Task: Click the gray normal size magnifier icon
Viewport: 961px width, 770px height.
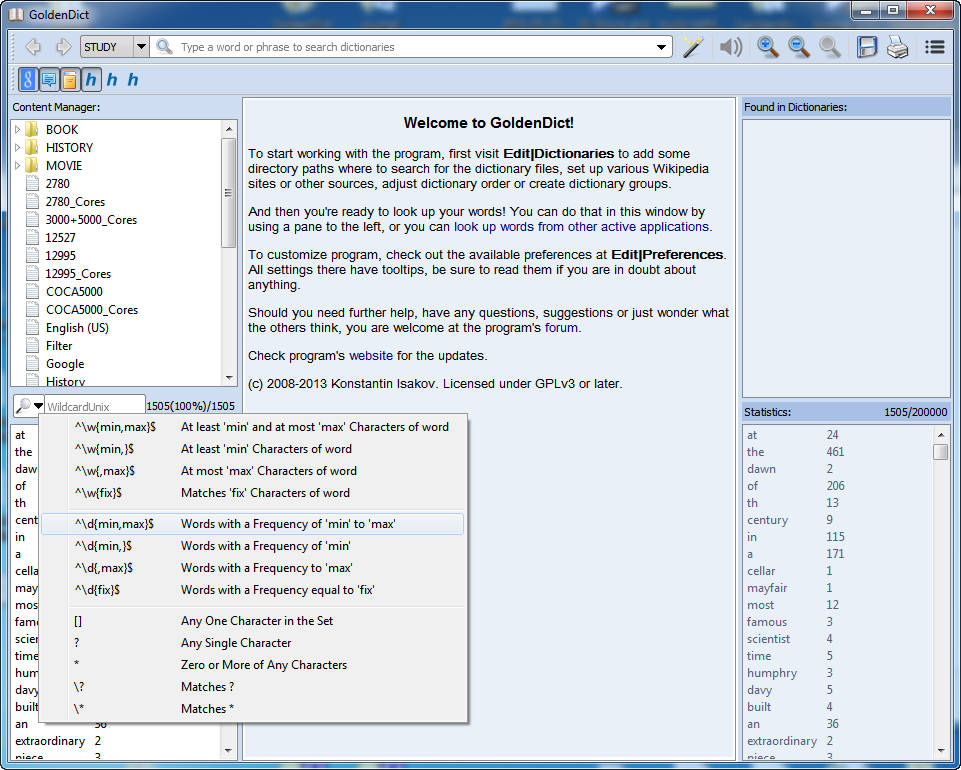Action: point(830,47)
